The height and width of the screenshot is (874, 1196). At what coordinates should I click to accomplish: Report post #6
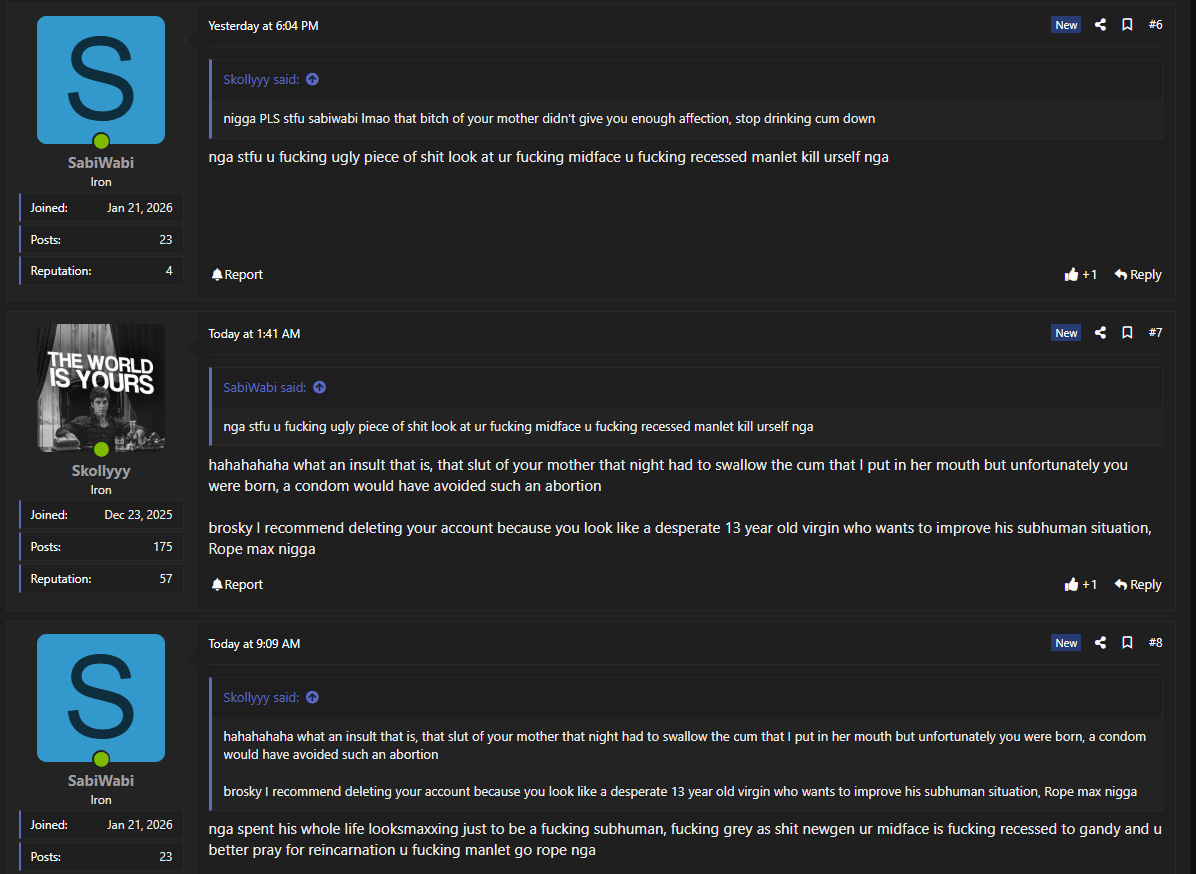(237, 275)
